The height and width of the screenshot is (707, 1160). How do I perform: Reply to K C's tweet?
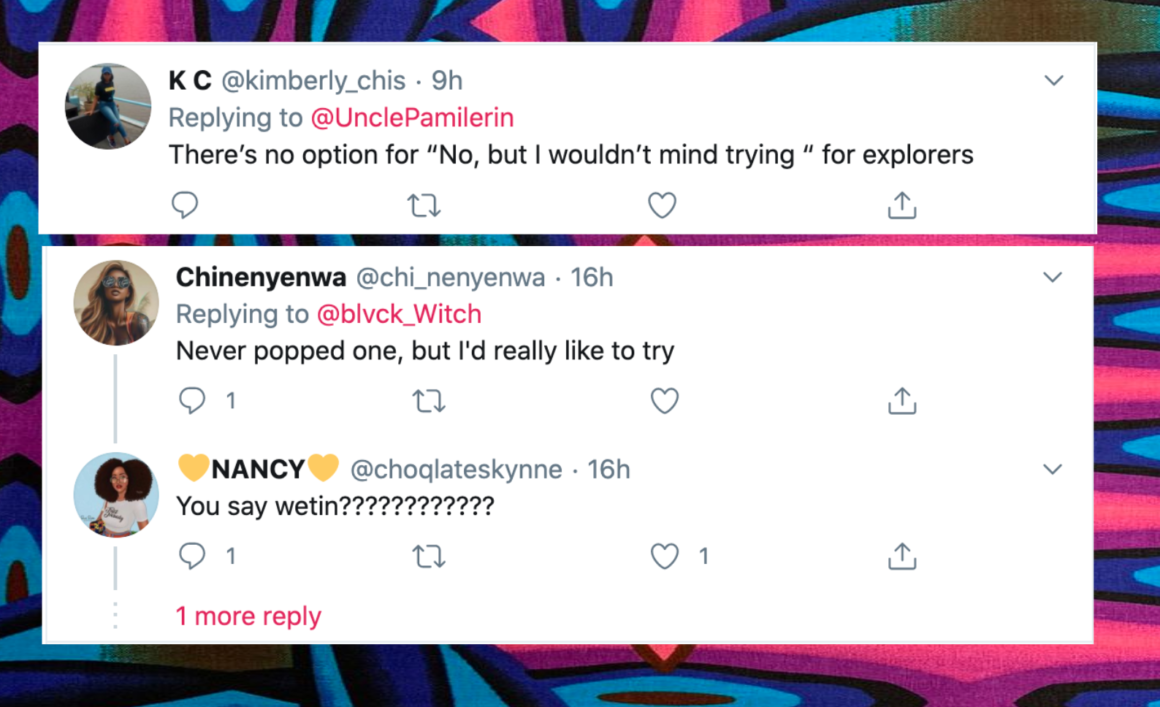click(x=185, y=206)
